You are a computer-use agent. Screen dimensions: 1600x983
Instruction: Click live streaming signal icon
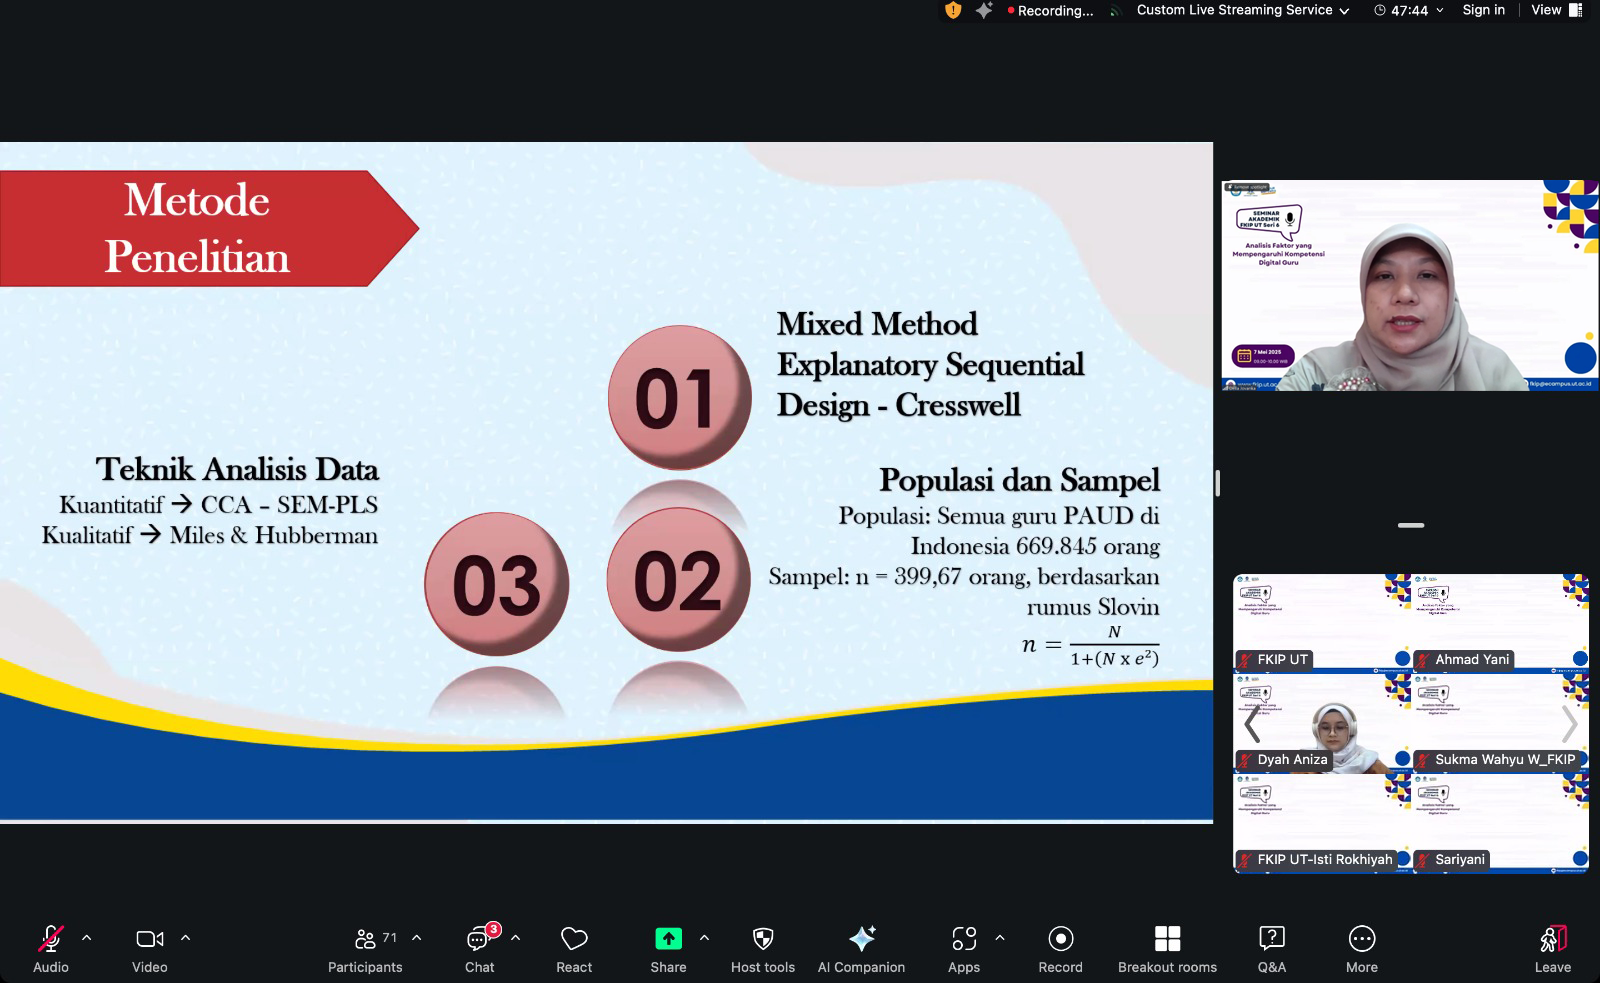tap(1115, 12)
